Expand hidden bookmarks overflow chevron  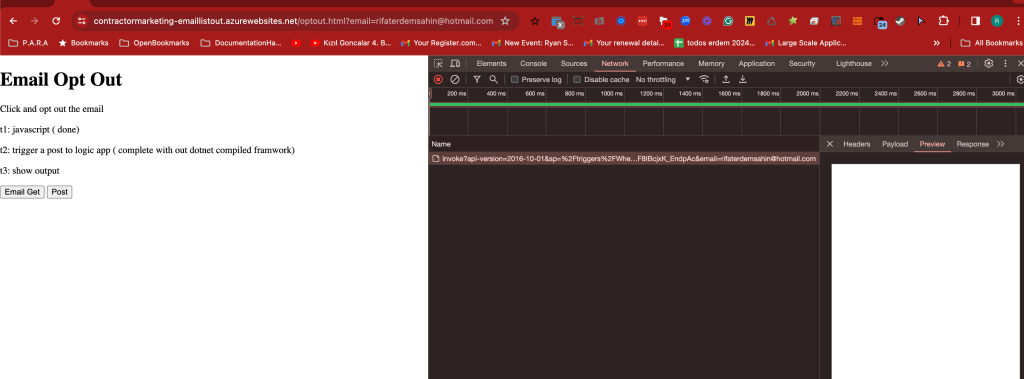(936, 43)
